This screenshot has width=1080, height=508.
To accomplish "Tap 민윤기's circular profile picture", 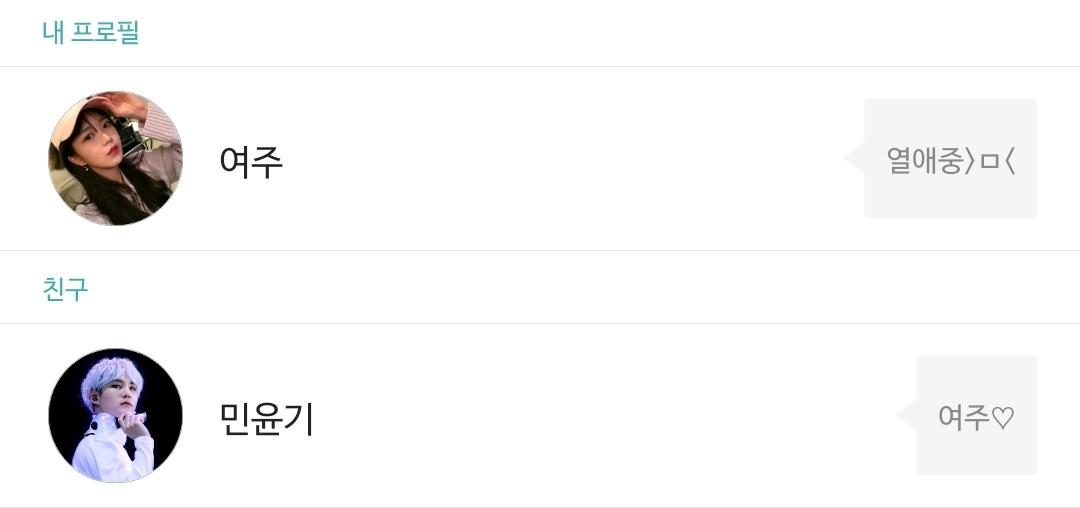I will coord(115,415).
